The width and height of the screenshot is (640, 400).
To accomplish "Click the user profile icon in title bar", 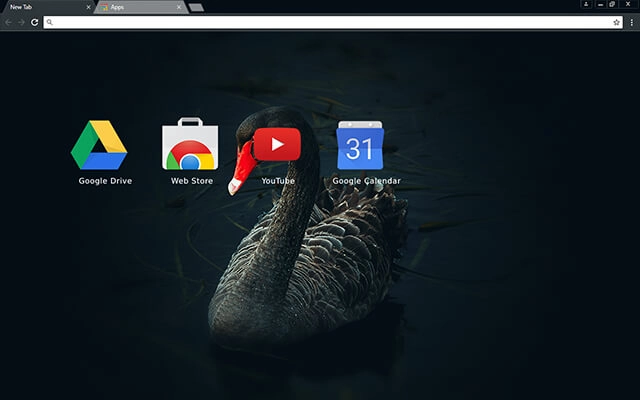I will pyautogui.click(x=586, y=4).
